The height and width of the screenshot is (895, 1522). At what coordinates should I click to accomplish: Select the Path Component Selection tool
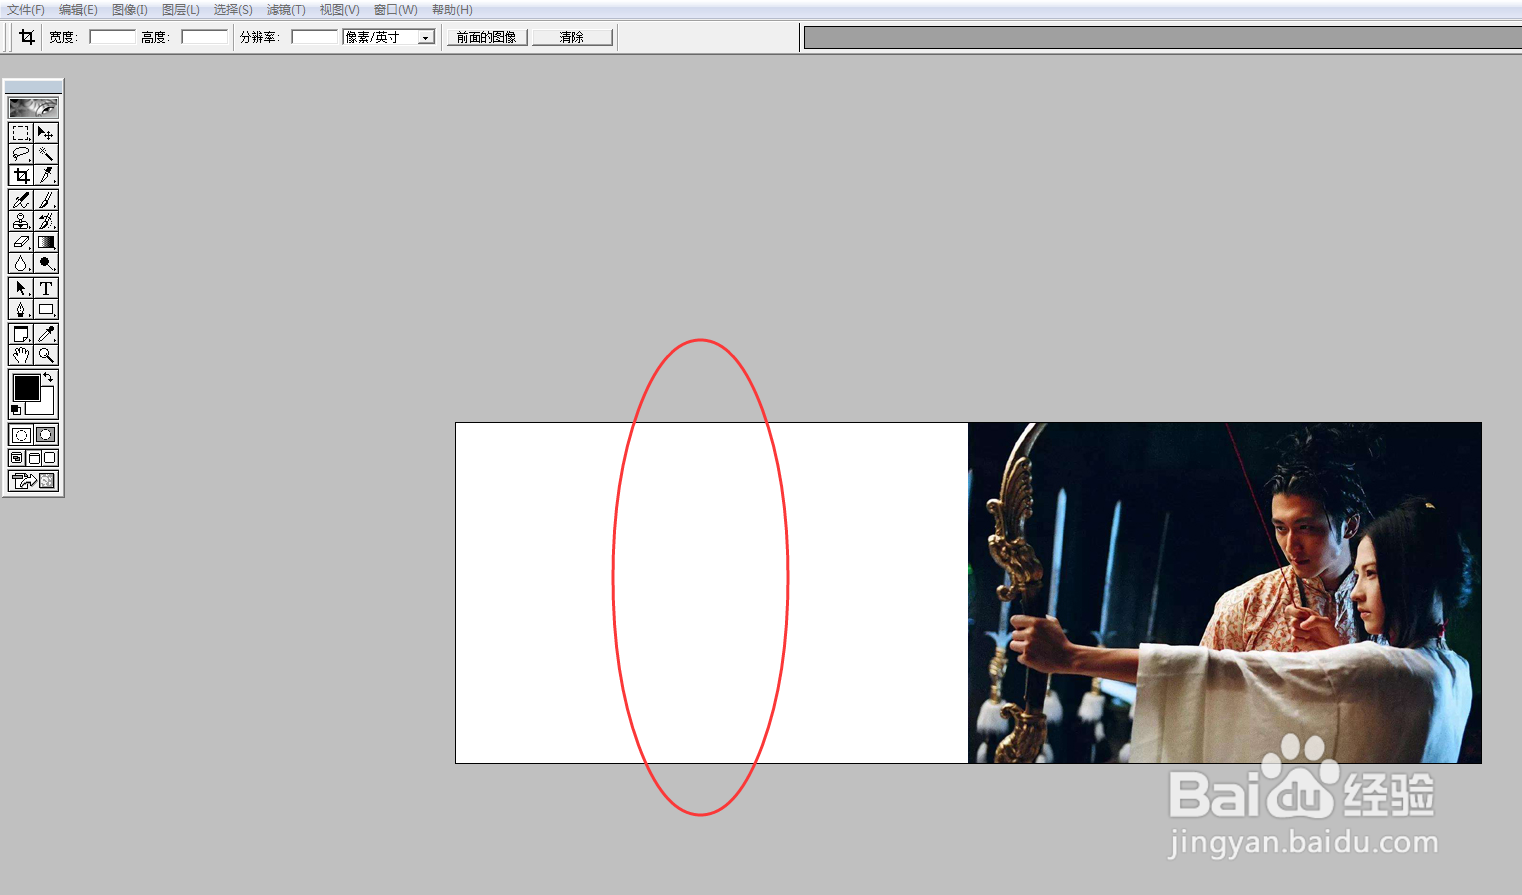pyautogui.click(x=21, y=288)
